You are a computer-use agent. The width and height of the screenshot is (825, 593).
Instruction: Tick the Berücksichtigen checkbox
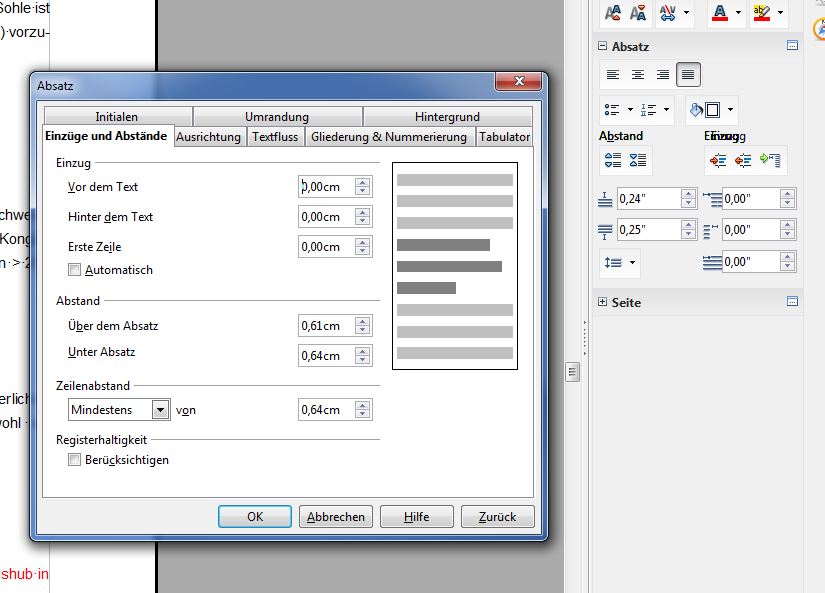[75, 460]
